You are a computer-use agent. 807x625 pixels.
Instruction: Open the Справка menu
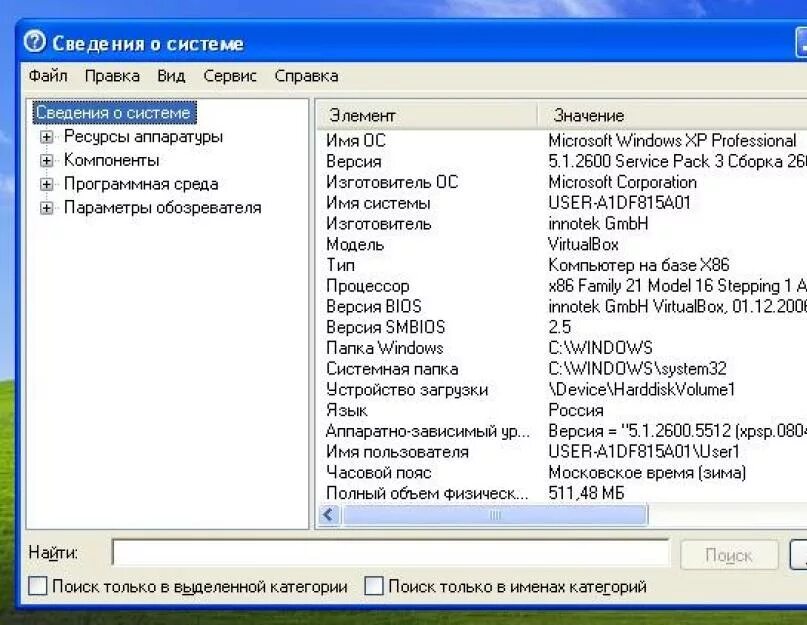[x=306, y=76]
